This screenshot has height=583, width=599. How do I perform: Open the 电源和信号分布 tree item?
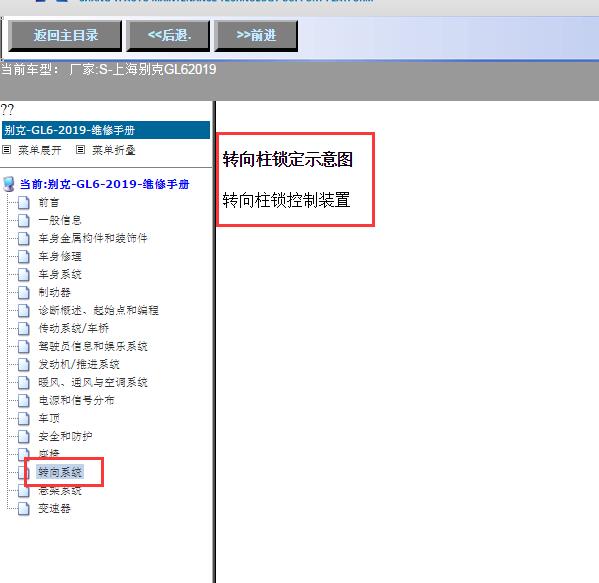[76, 400]
